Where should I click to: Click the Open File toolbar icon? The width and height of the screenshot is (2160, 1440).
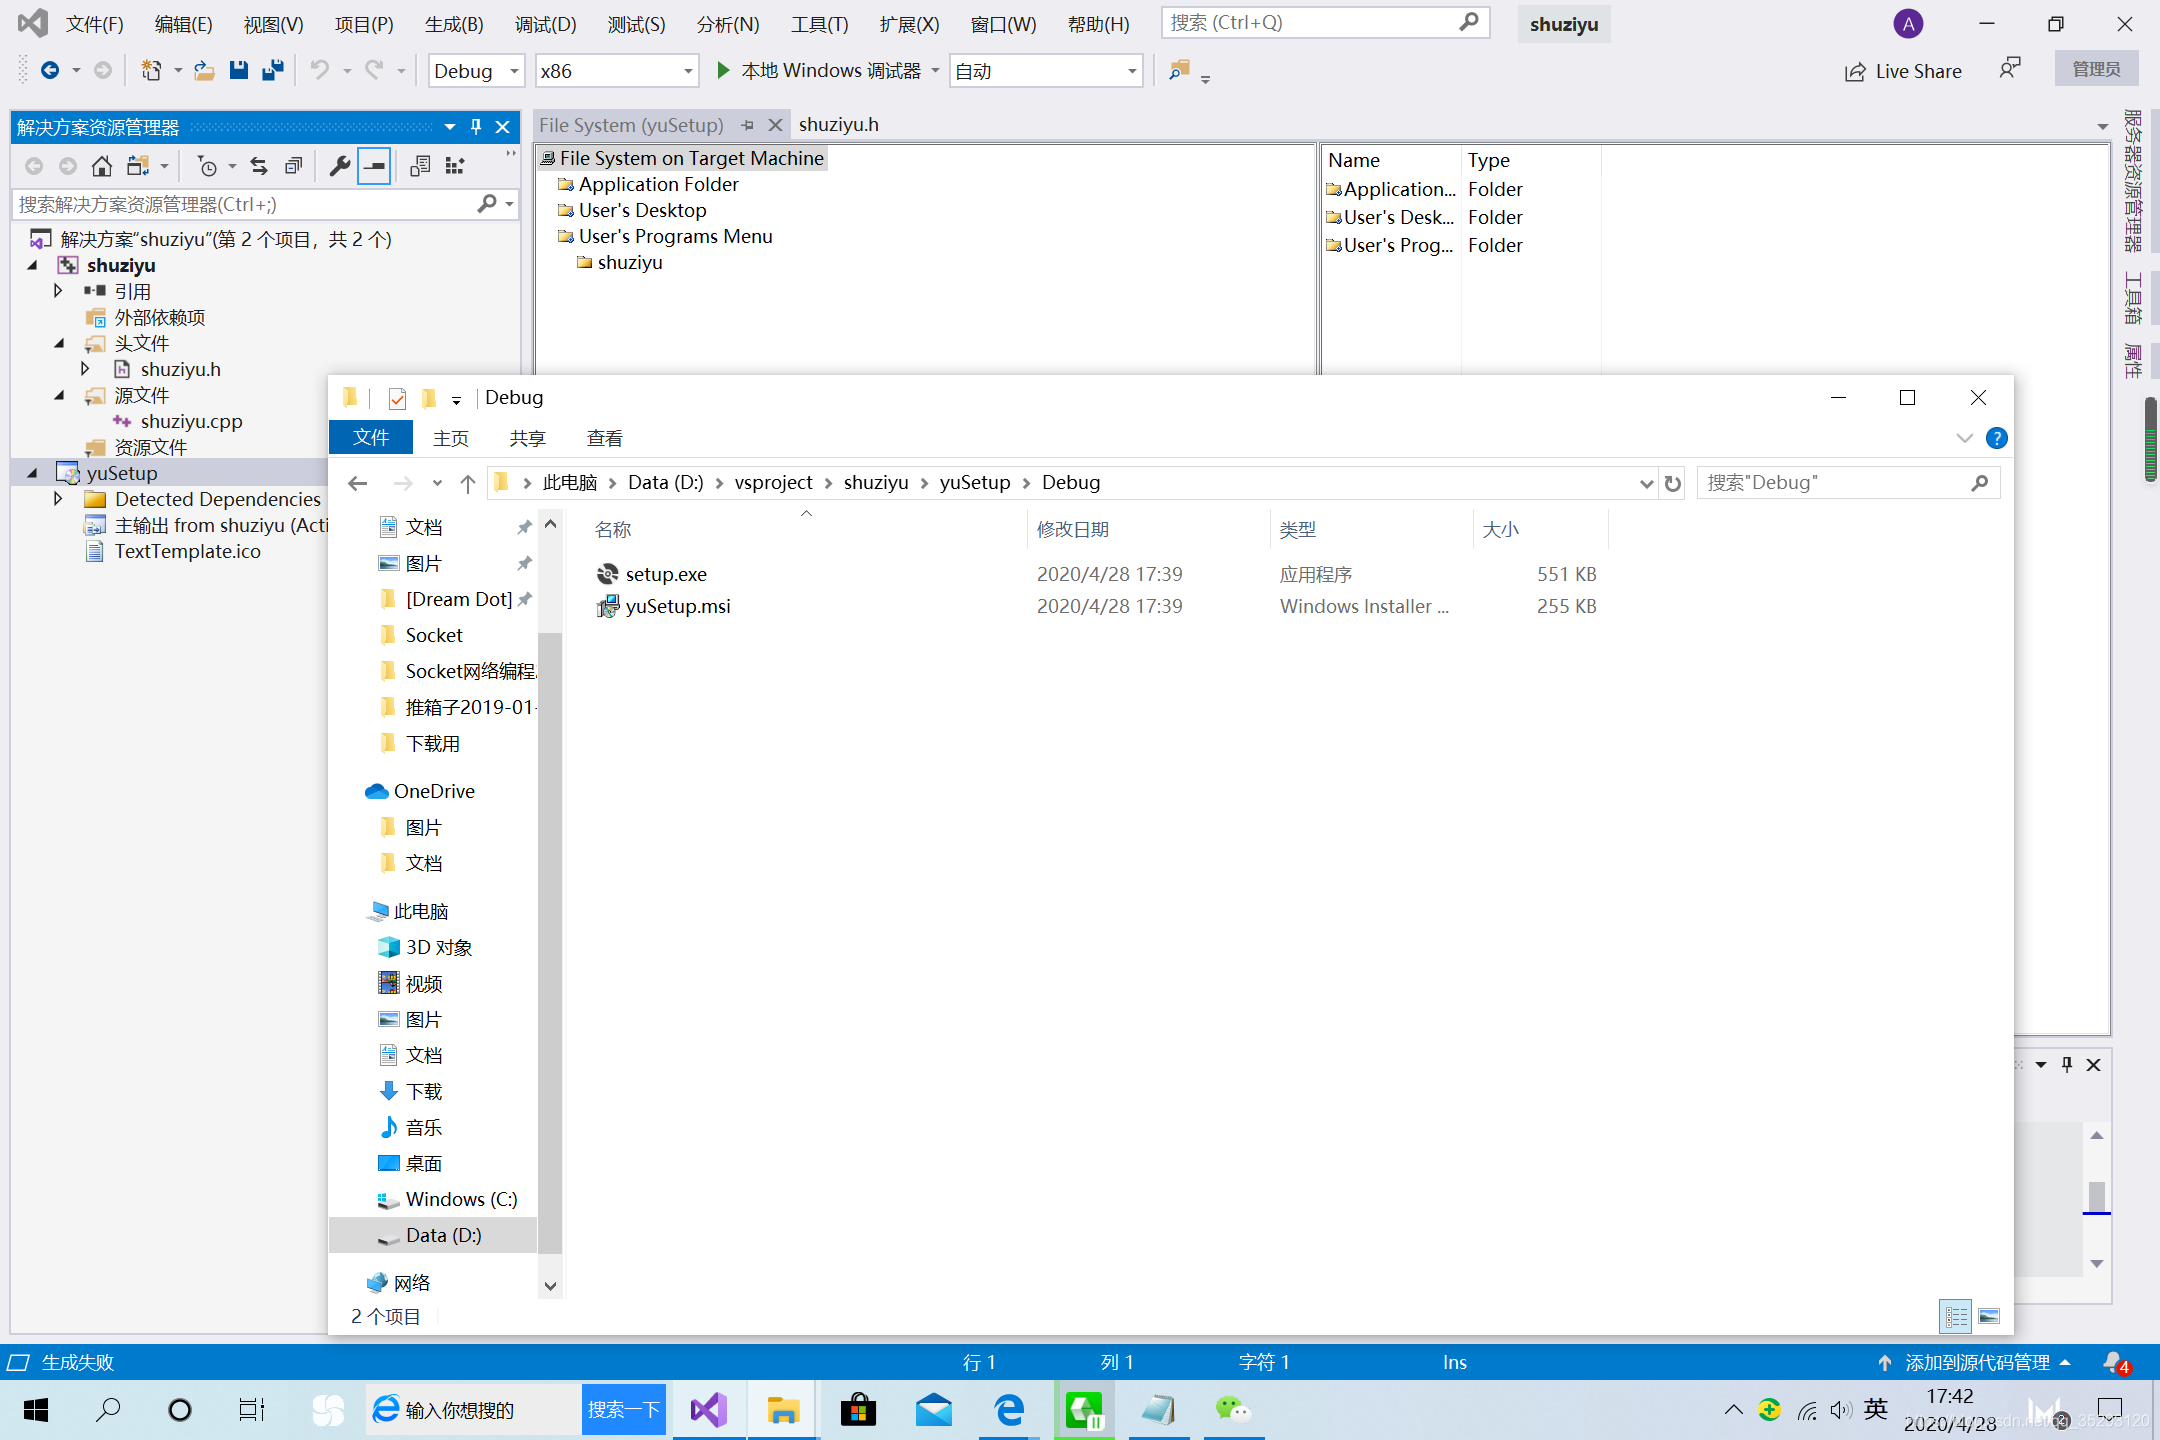tap(204, 71)
